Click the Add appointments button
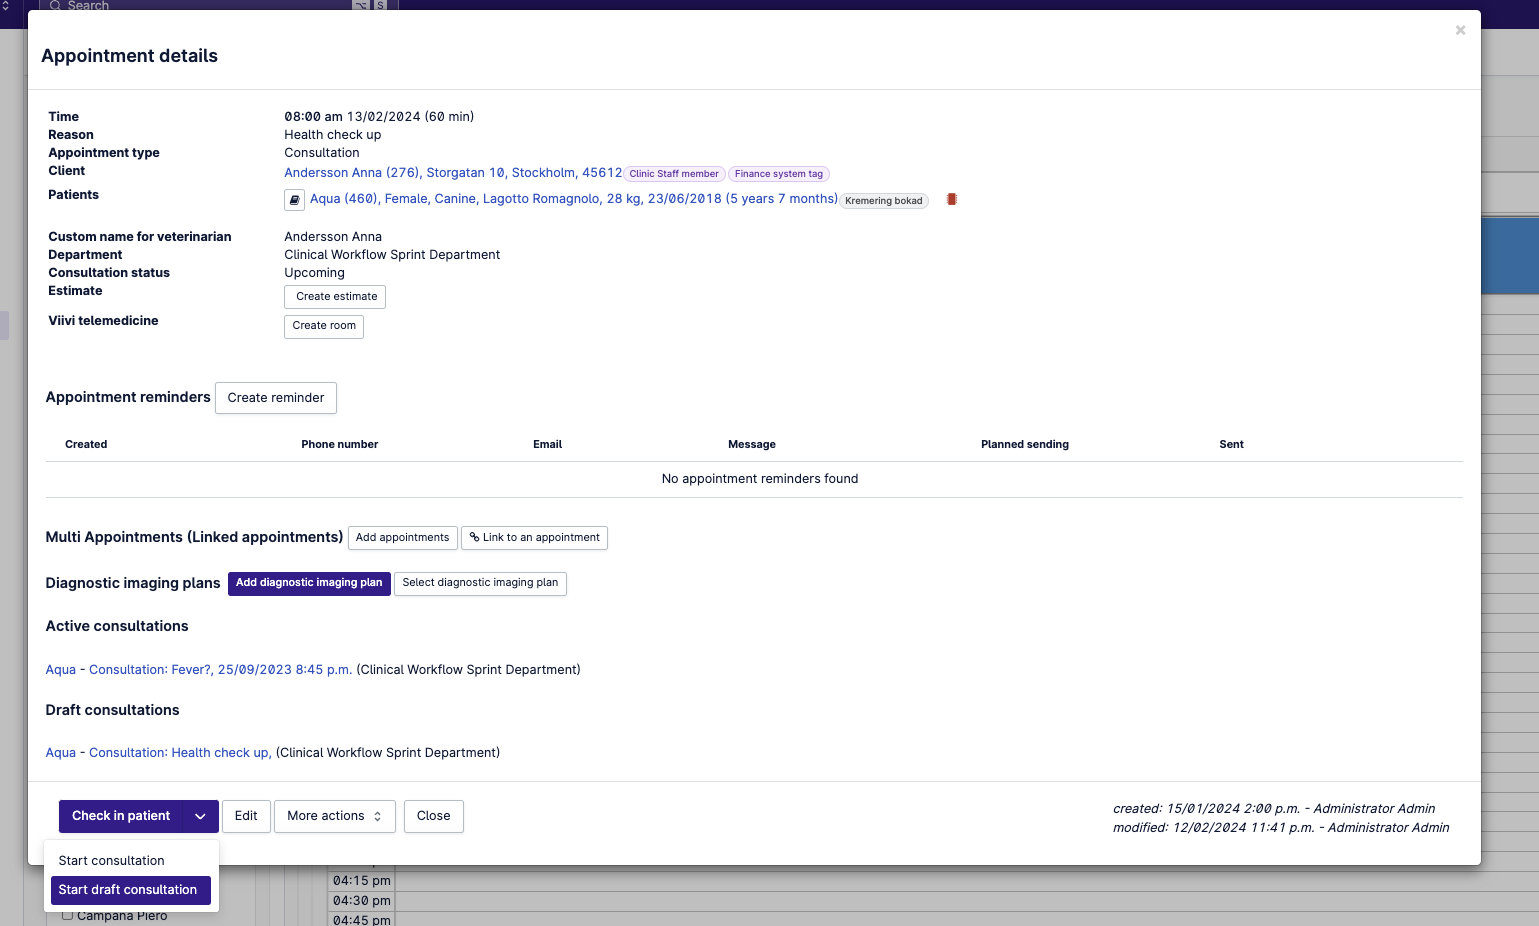Image resolution: width=1539 pixels, height=926 pixels. (x=402, y=538)
